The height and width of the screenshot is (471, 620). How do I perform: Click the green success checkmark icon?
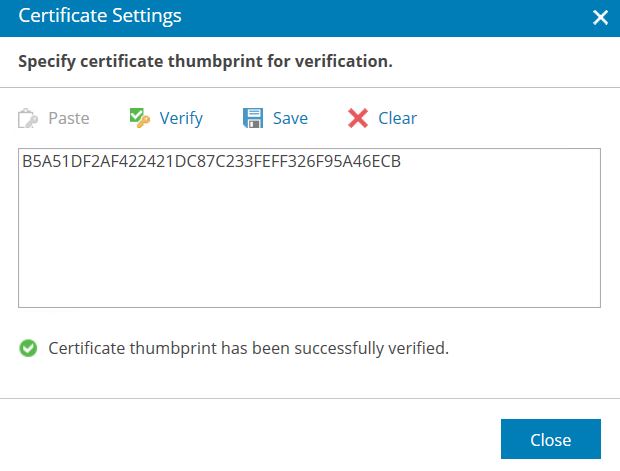(28, 348)
